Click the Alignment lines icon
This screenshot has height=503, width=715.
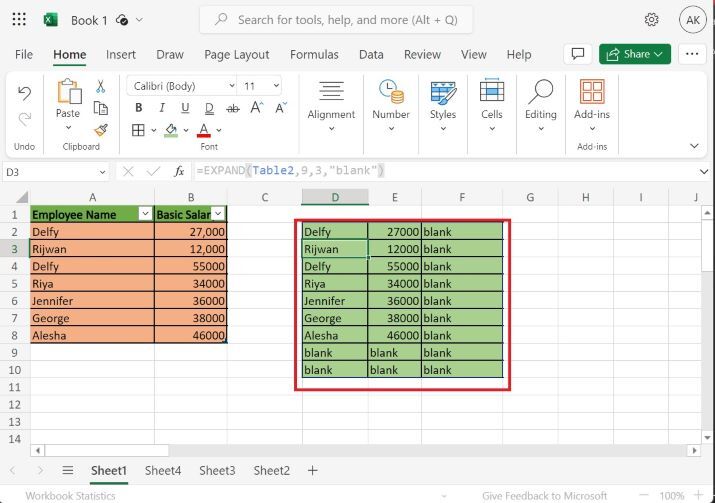click(x=332, y=91)
